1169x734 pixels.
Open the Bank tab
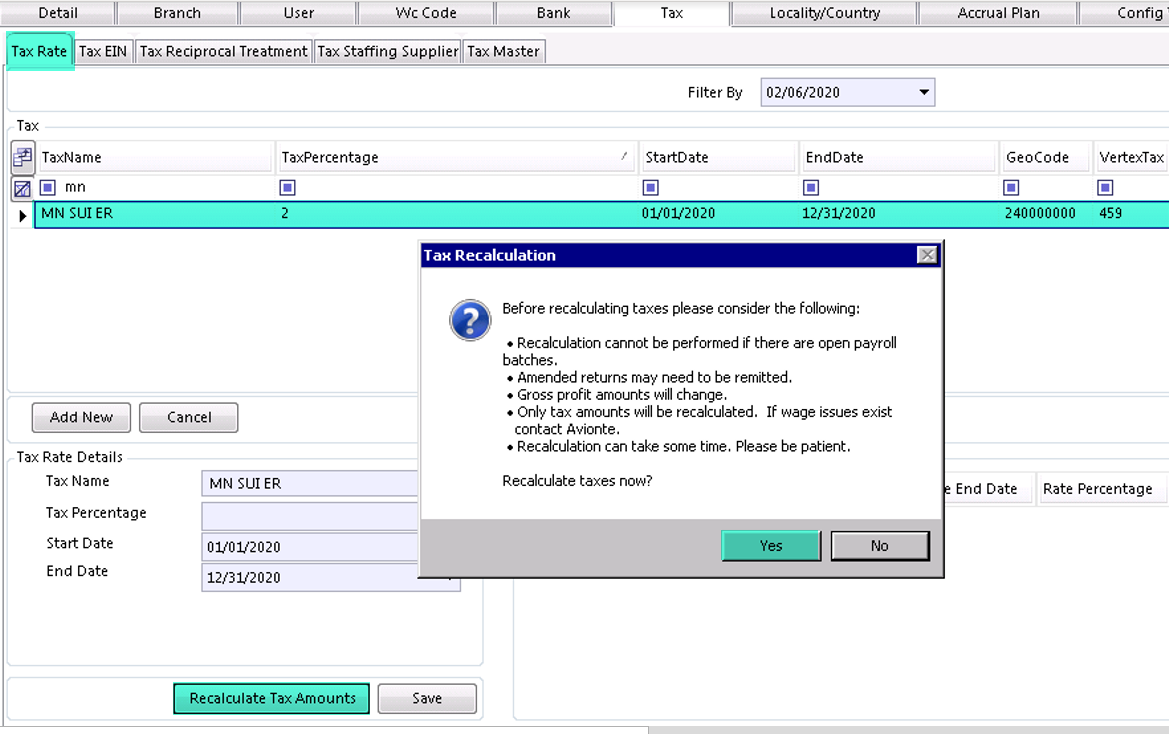[x=553, y=13]
